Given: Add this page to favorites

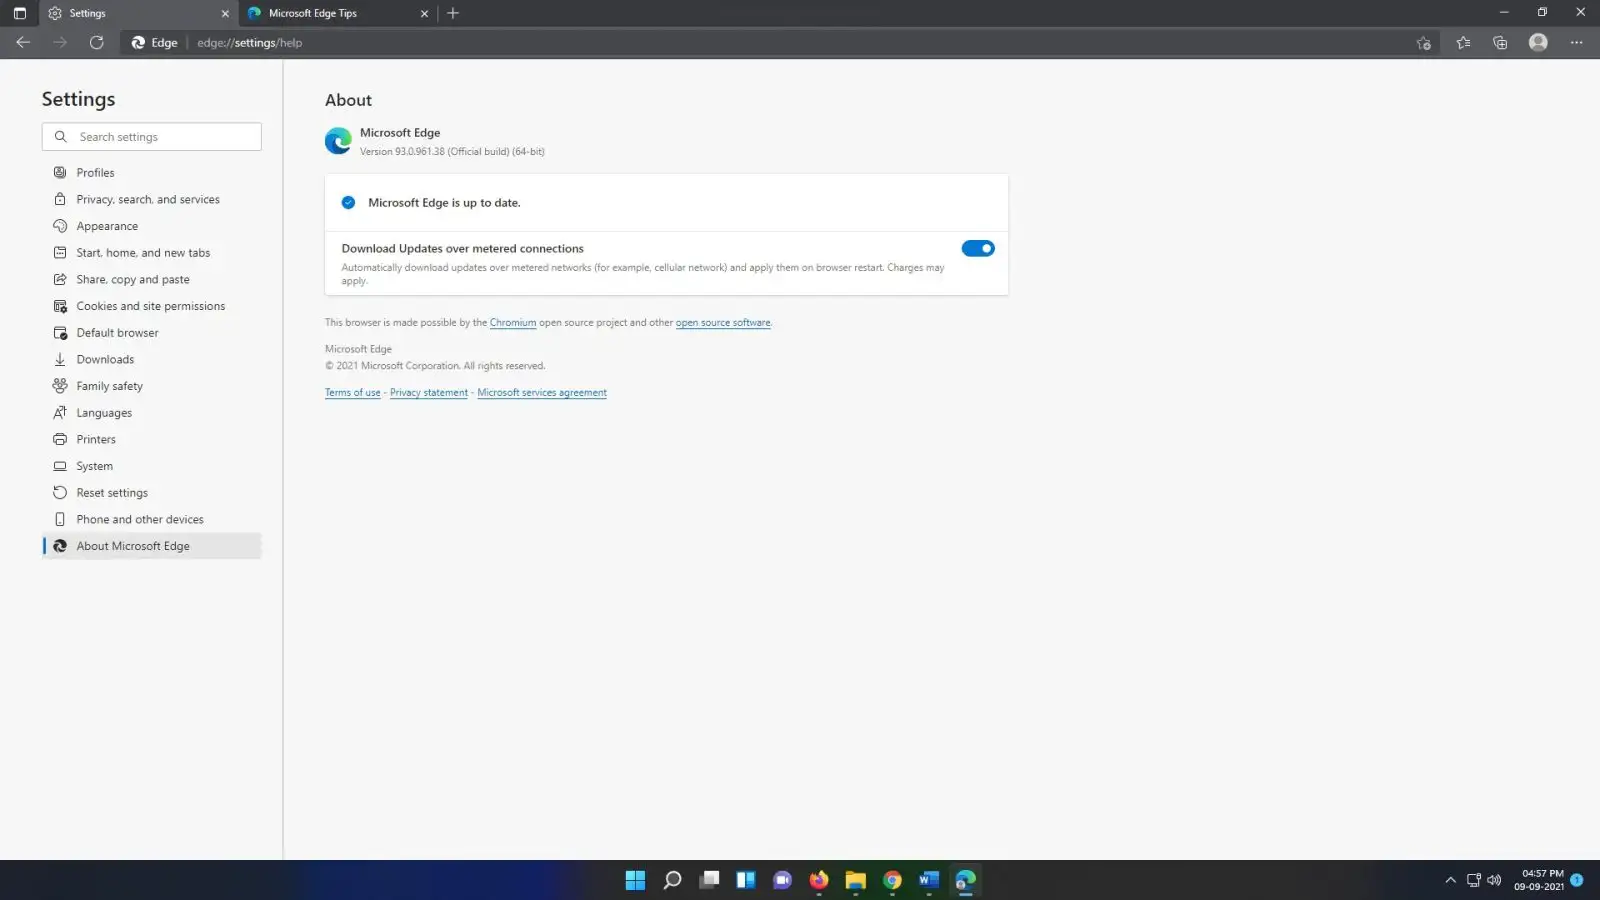Looking at the screenshot, I should click(x=1423, y=42).
